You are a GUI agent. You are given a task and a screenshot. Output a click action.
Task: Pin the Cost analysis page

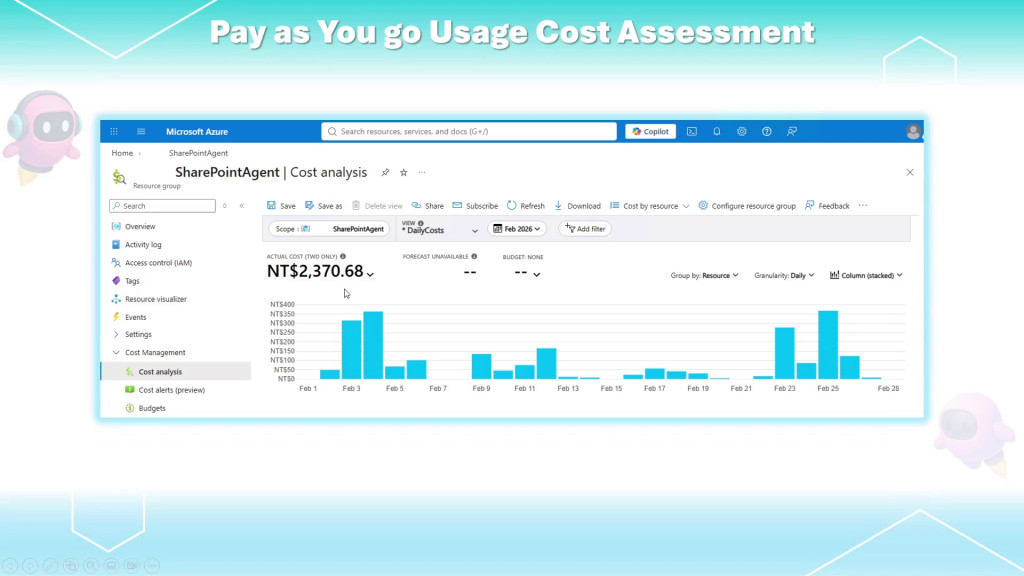385,172
